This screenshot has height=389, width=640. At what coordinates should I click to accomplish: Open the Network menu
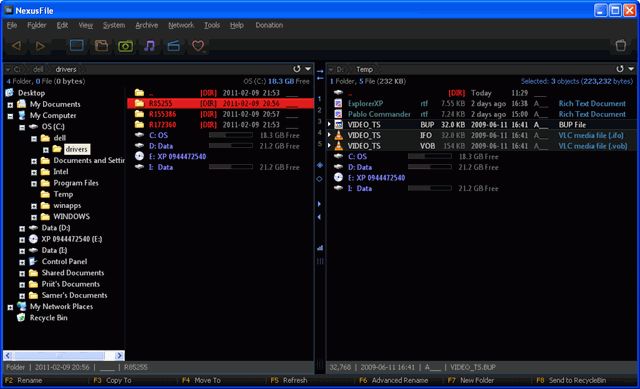tap(181, 25)
